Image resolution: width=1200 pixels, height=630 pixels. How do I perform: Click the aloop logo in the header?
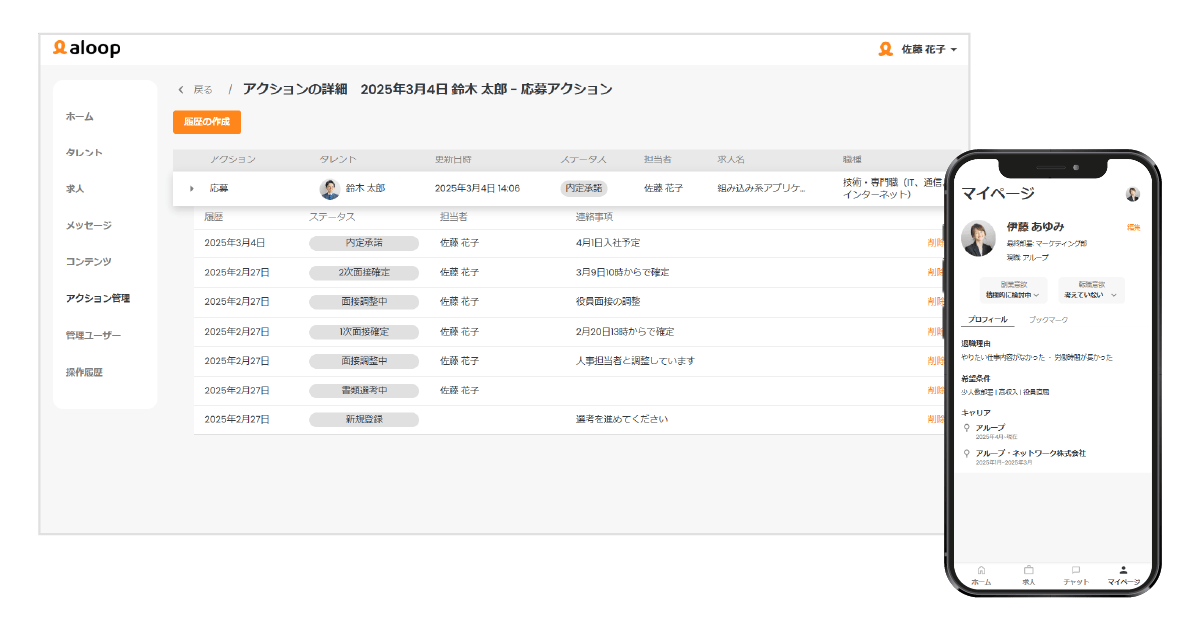[x=87, y=49]
